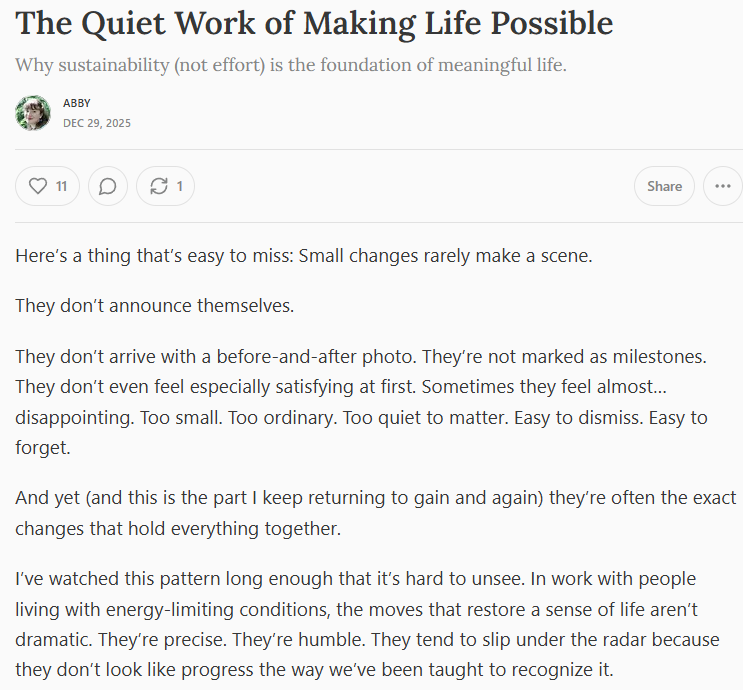Viewport: 743px width, 690px height.
Task: Click the paragraph starting "Here's a thing"
Action: click(304, 255)
